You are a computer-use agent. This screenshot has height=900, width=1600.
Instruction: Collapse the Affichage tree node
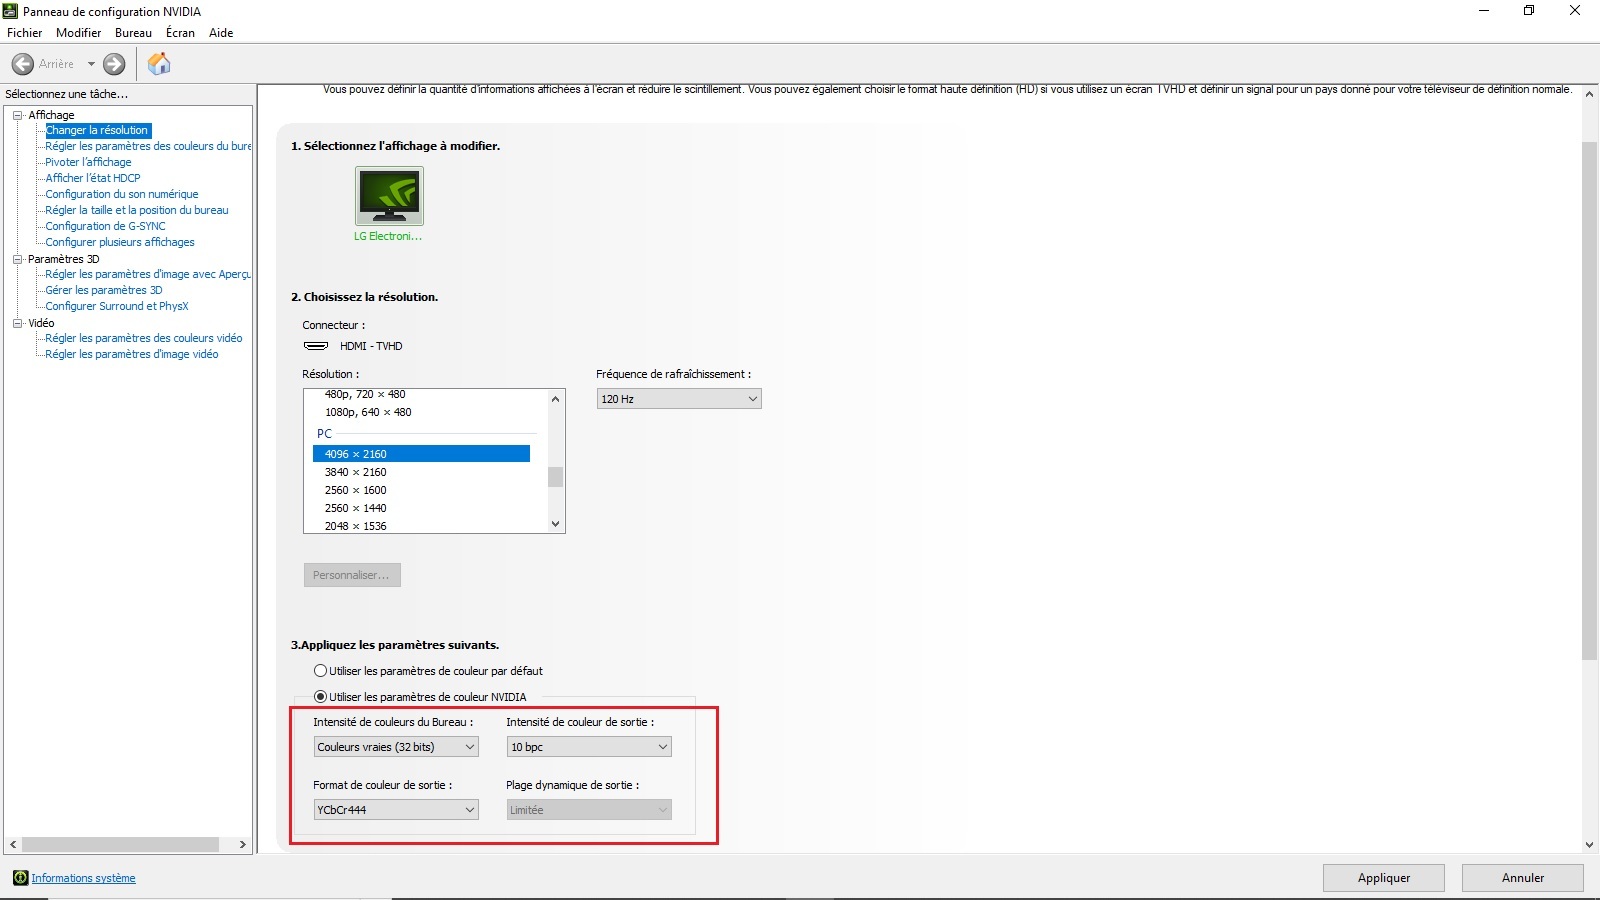tap(17, 115)
